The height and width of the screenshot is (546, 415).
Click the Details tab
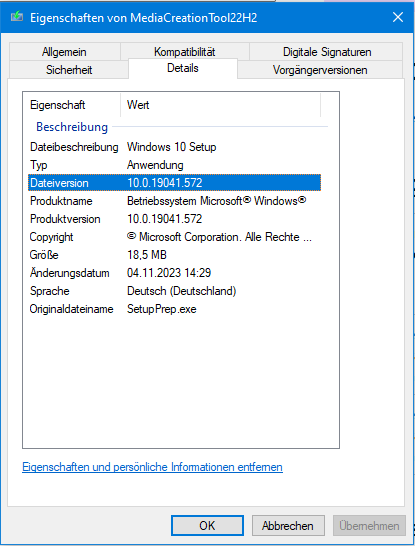tap(183, 68)
